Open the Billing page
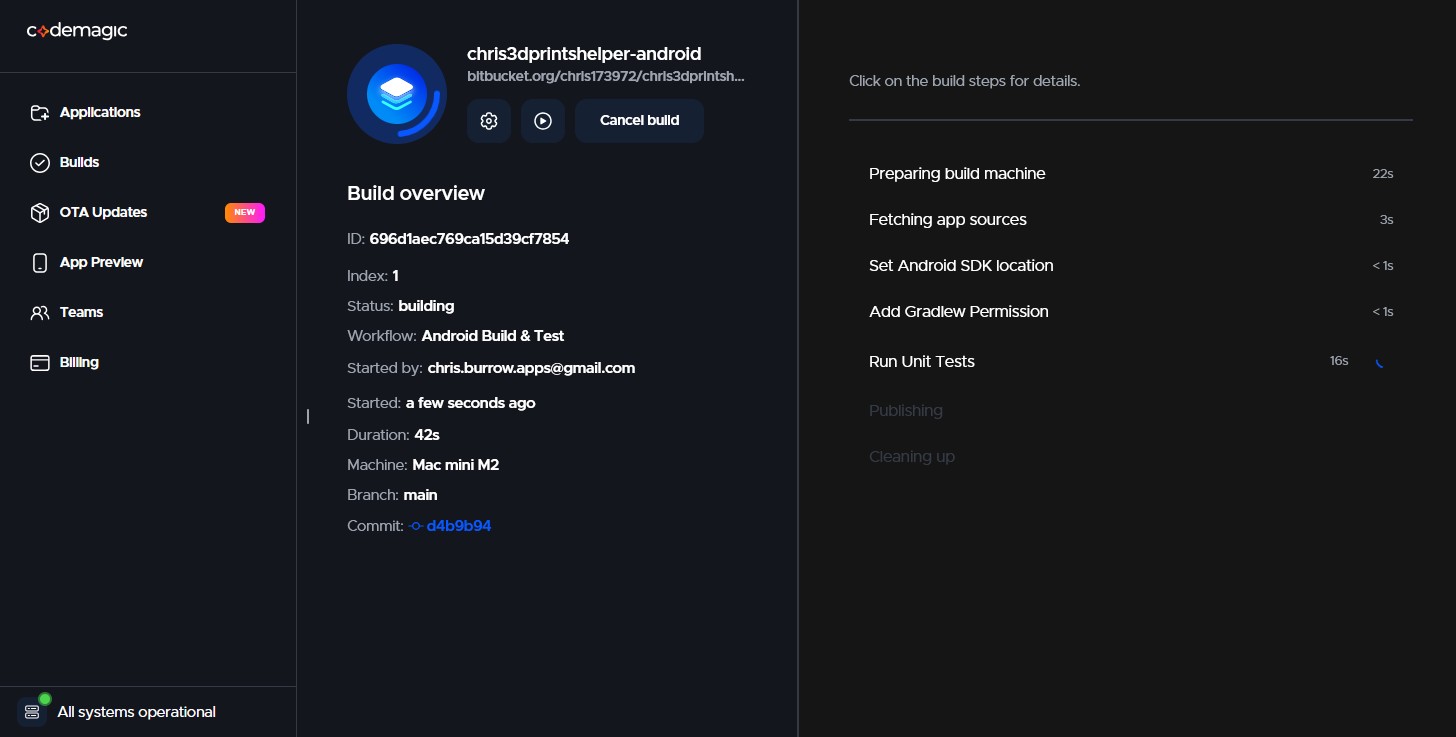This screenshot has height=737, width=1456. pos(79,362)
